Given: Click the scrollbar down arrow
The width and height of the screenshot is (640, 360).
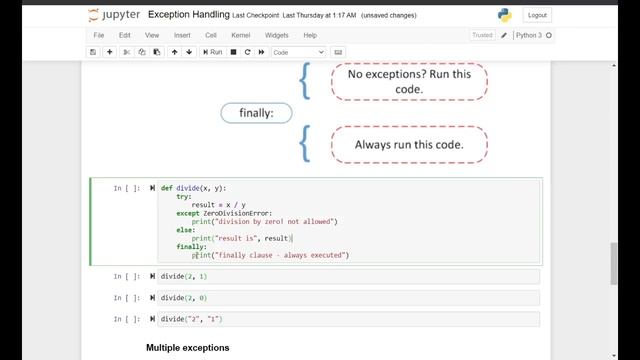Looking at the screenshot, I should pos(614,356).
